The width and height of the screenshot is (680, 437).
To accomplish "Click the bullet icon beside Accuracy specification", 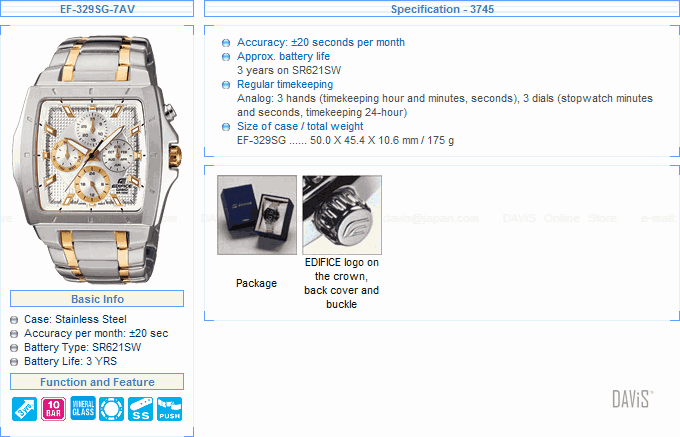I will point(226,43).
